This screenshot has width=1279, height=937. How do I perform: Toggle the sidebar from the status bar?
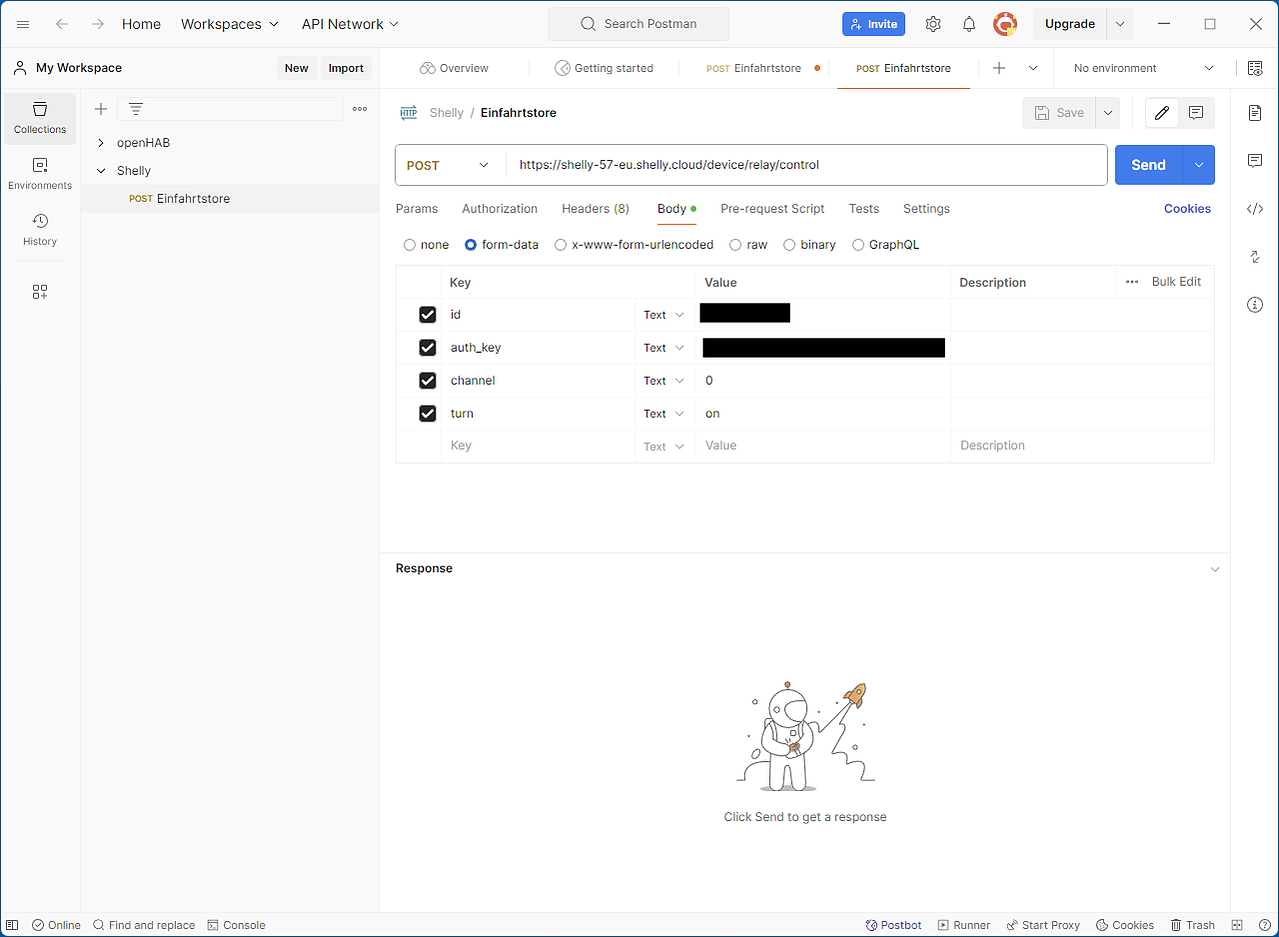tap(12, 925)
